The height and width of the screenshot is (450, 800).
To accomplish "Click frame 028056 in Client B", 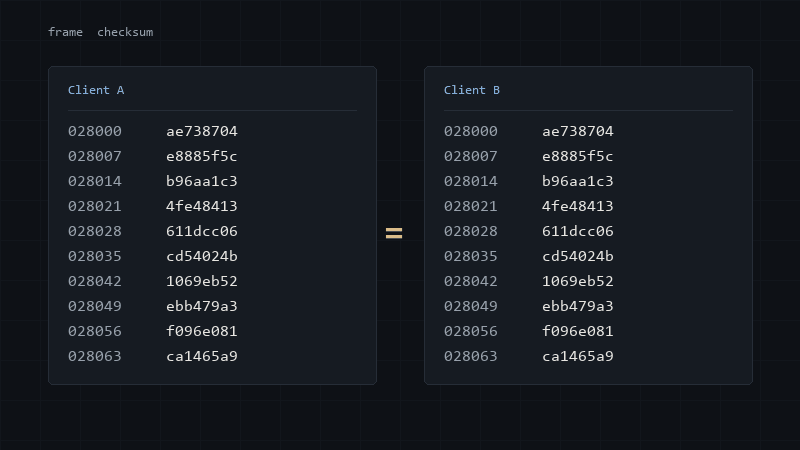I will tap(471, 331).
